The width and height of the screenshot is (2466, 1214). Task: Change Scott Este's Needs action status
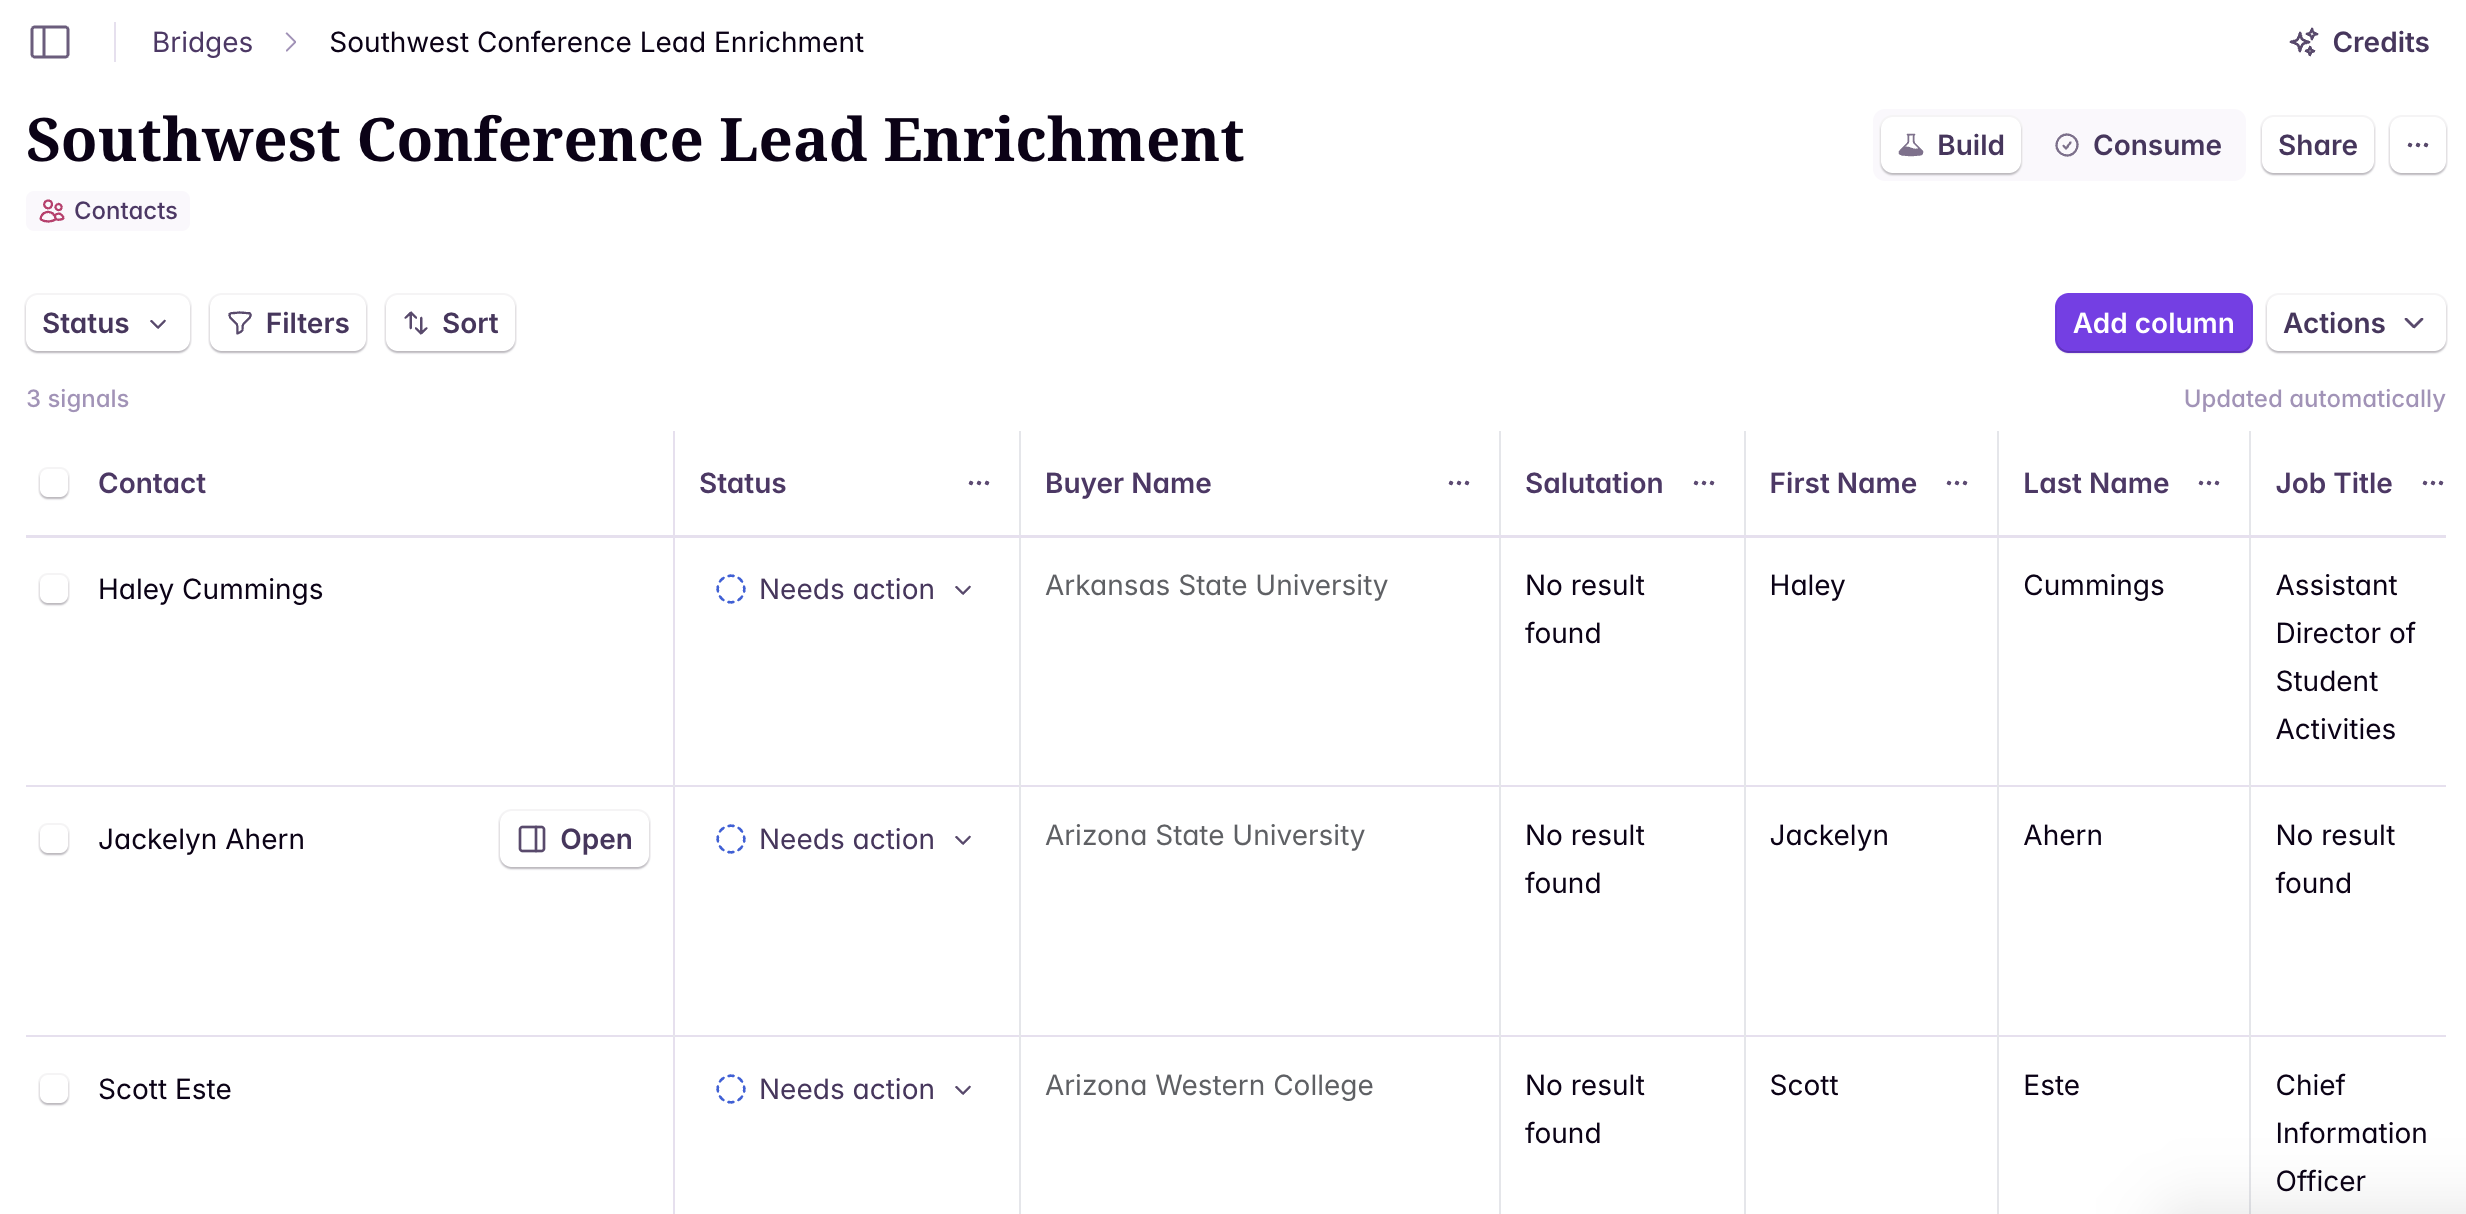845,1089
